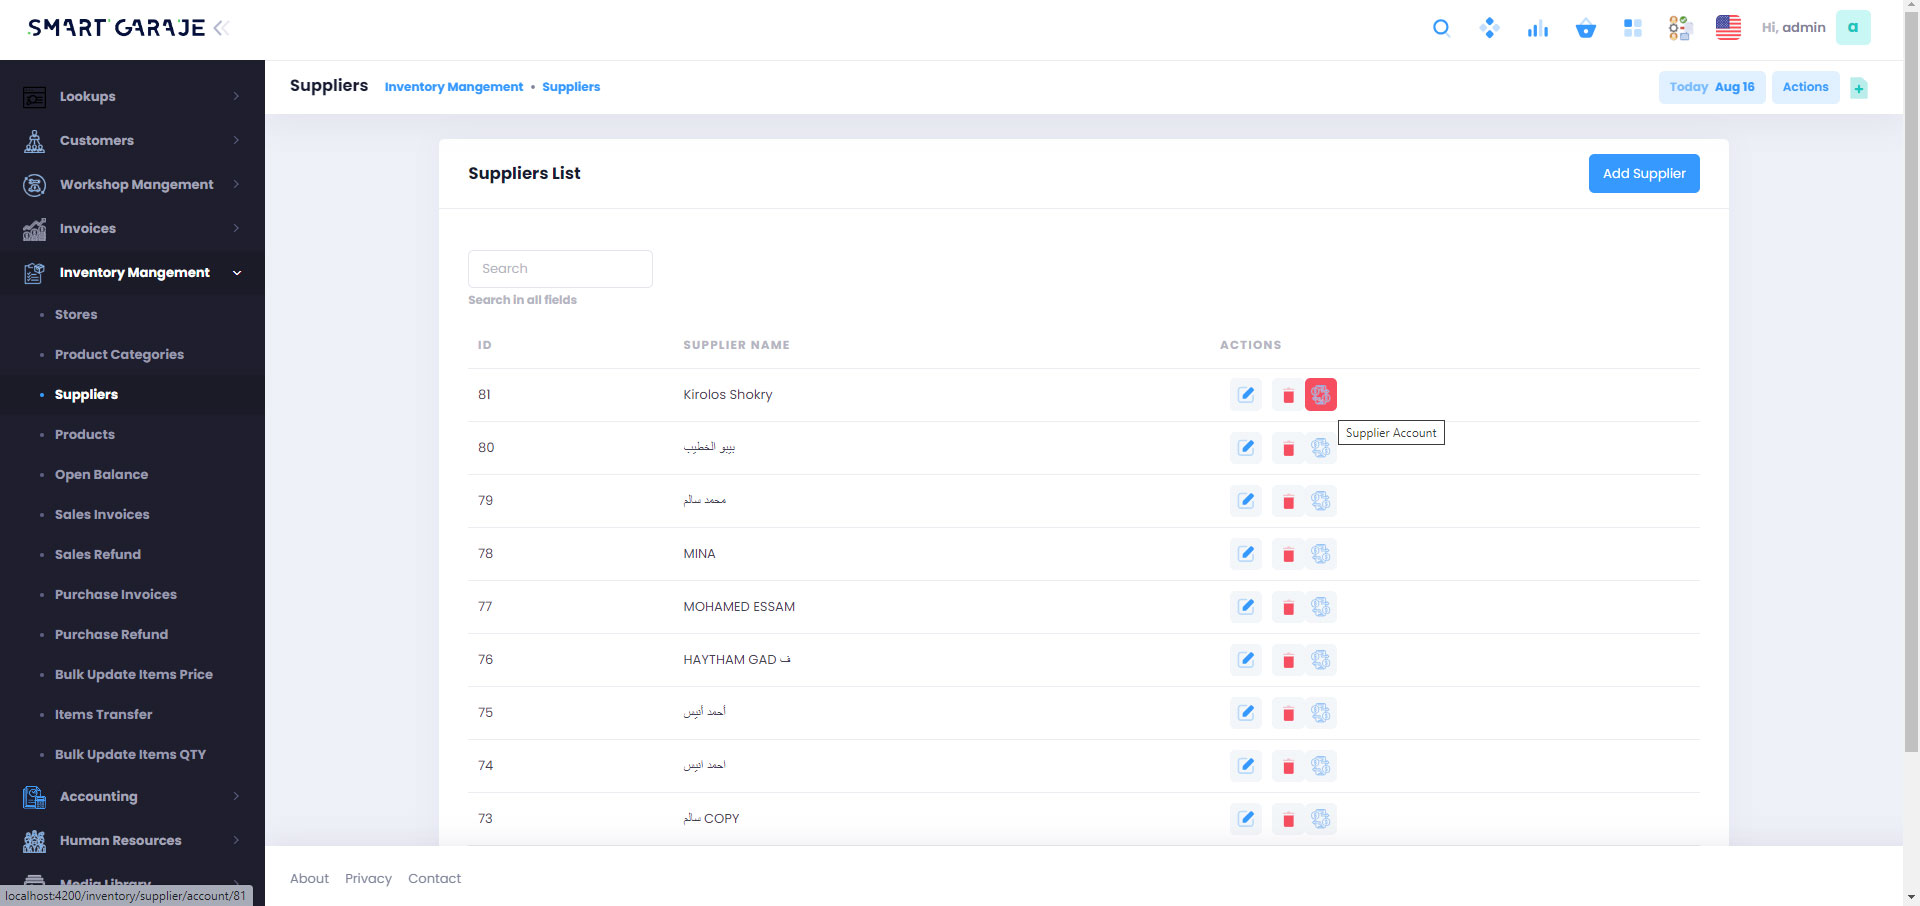Click the ID column header
Image resolution: width=1920 pixels, height=906 pixels.
click(484, 345)
